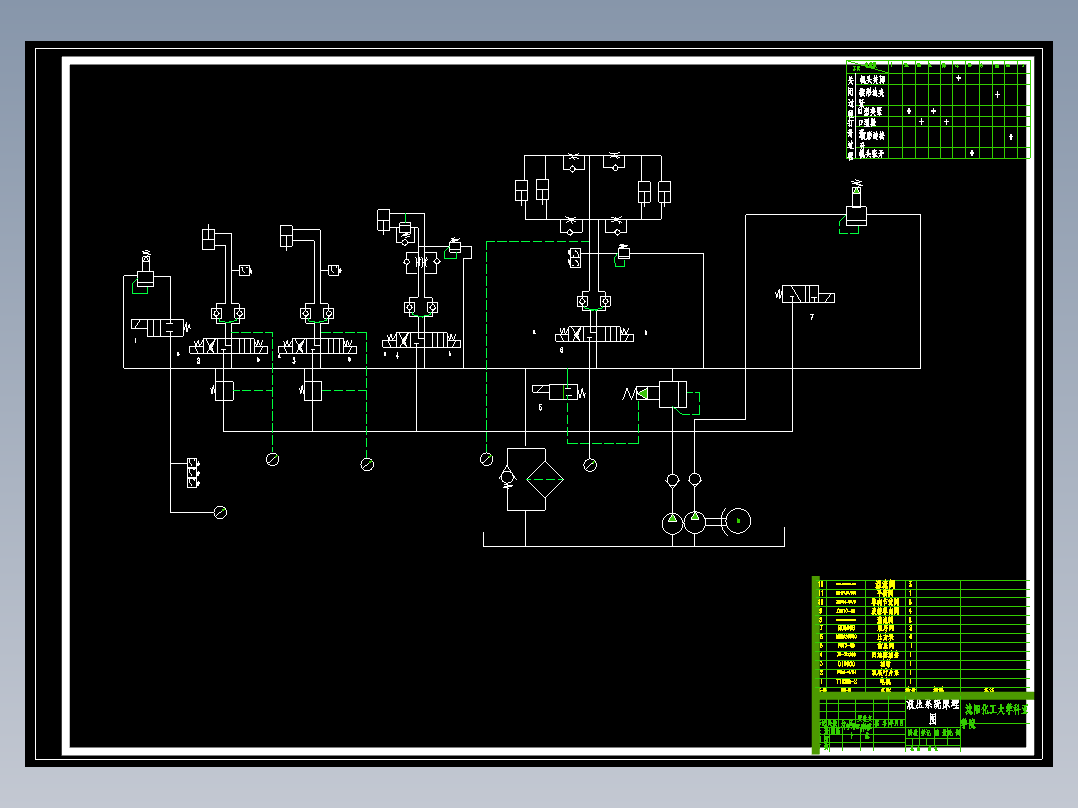Image resolution: width=1078 pixels, height=808 pixels.
Task: Select the stacked pressure switch block
Action: tap(193, 473)
